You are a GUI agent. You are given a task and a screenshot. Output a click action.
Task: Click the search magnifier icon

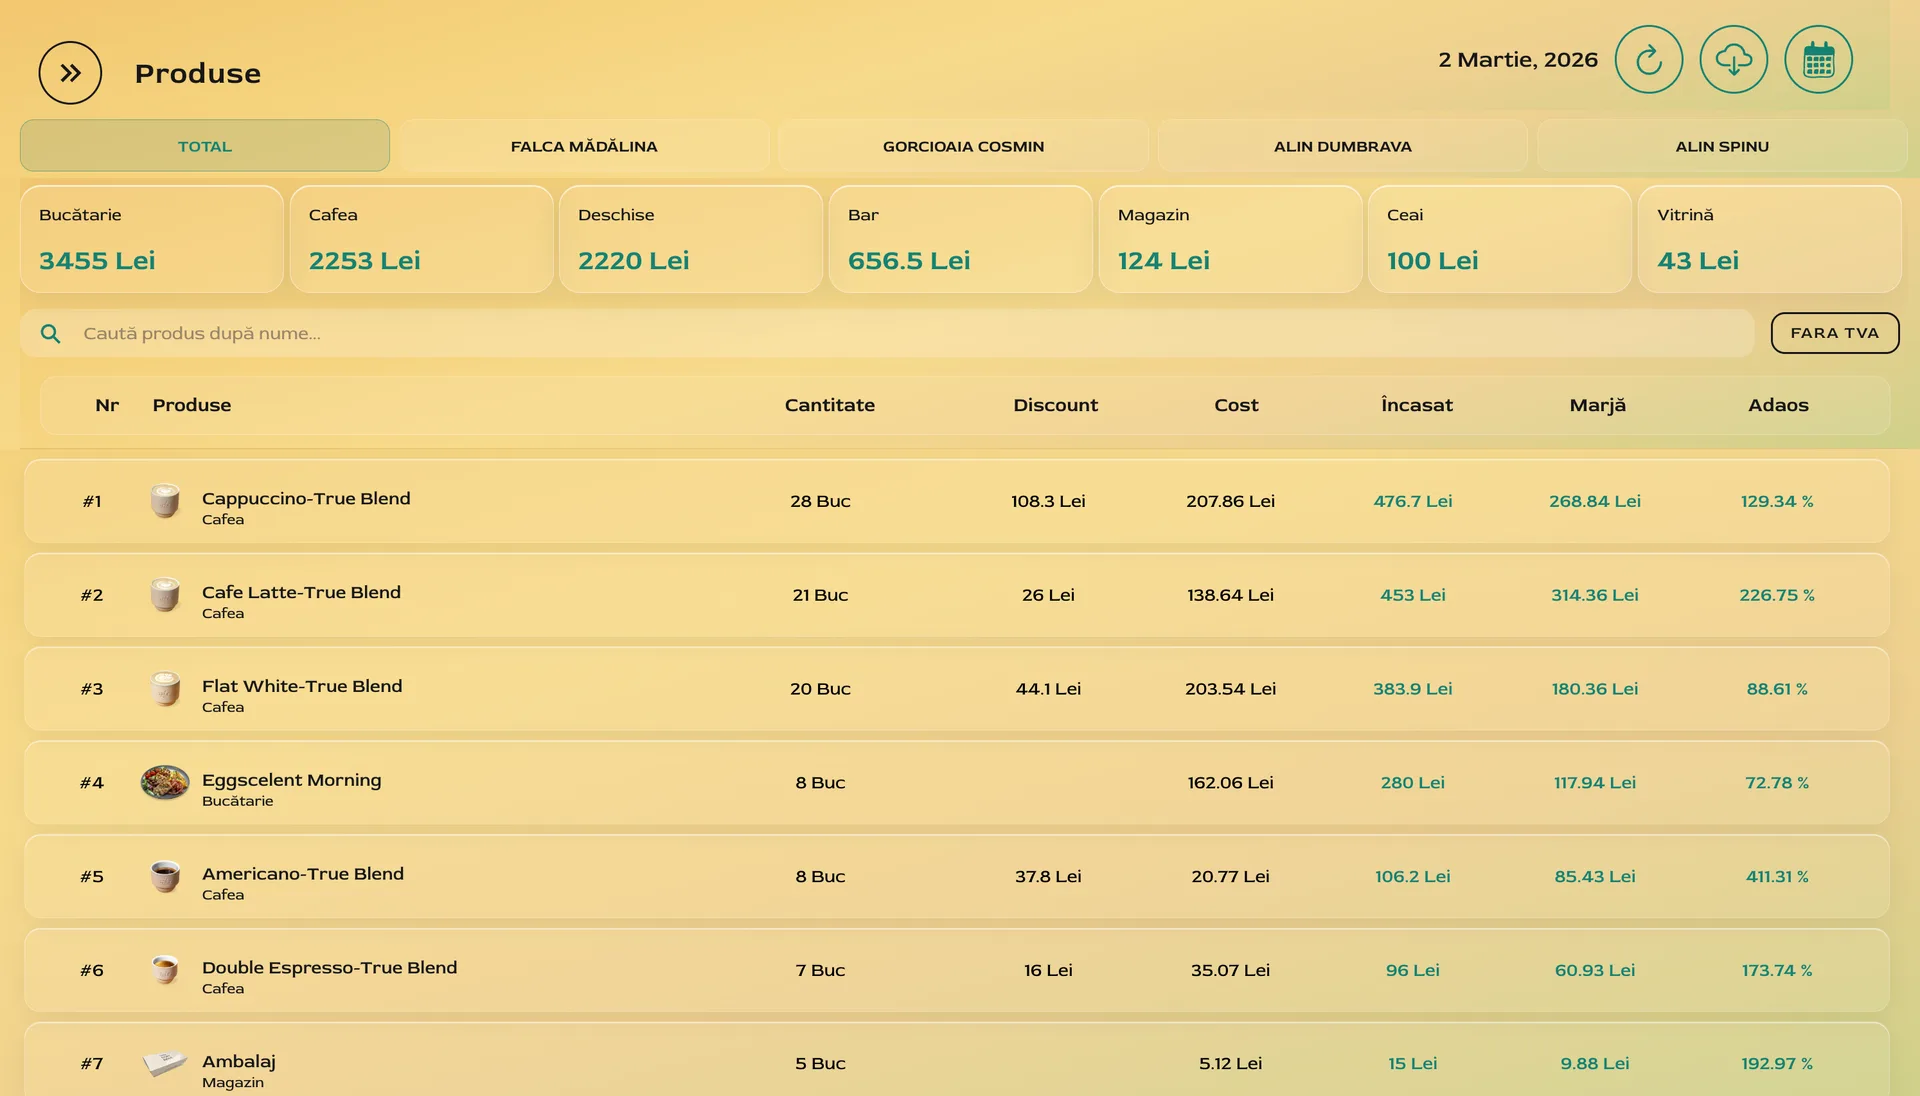[x=50, y=334]
